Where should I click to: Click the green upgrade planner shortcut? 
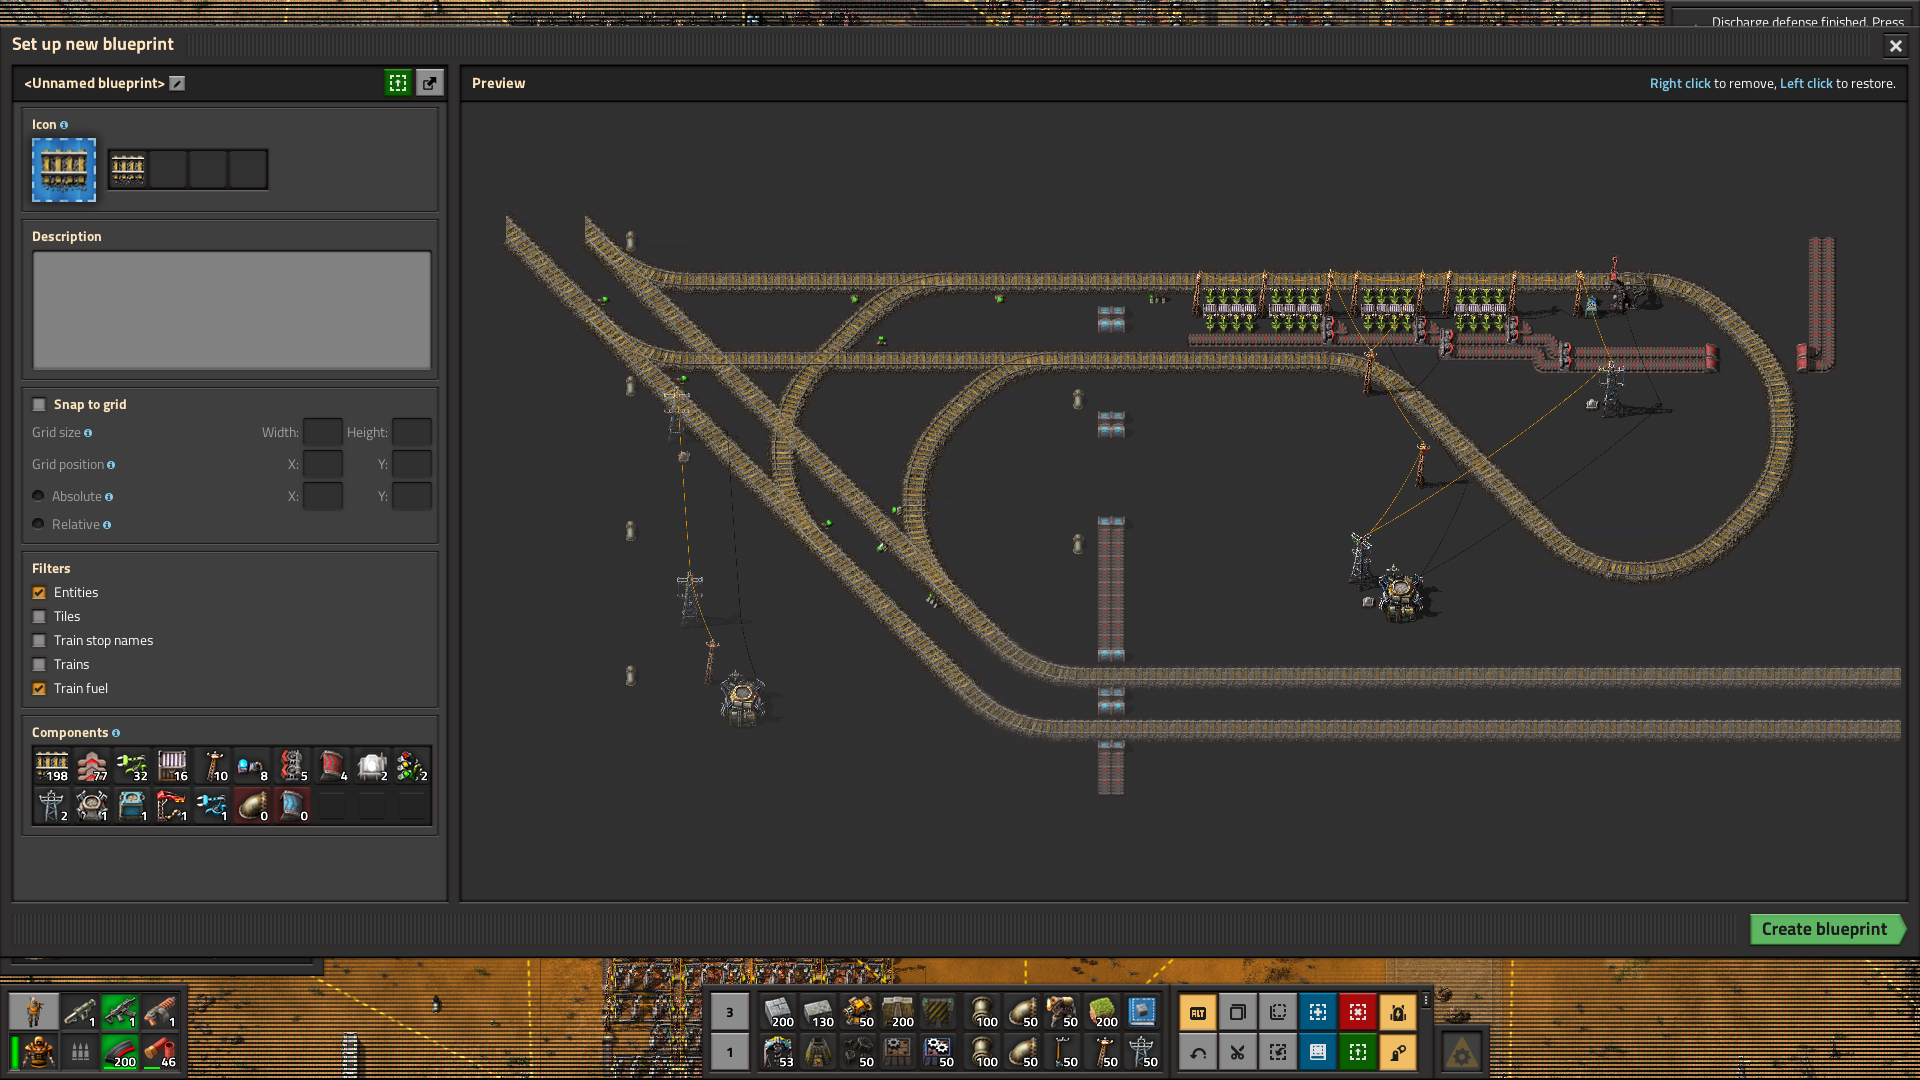point(1358,1053)
